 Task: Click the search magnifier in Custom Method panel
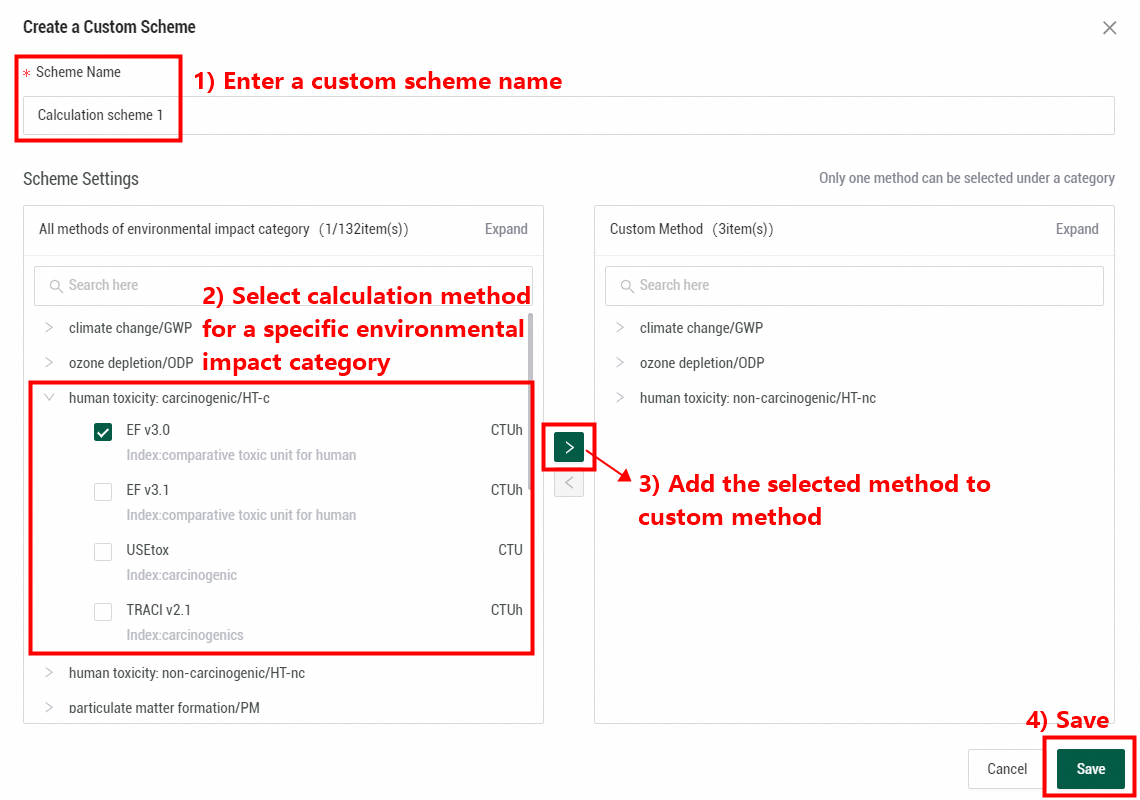point(627,286)
